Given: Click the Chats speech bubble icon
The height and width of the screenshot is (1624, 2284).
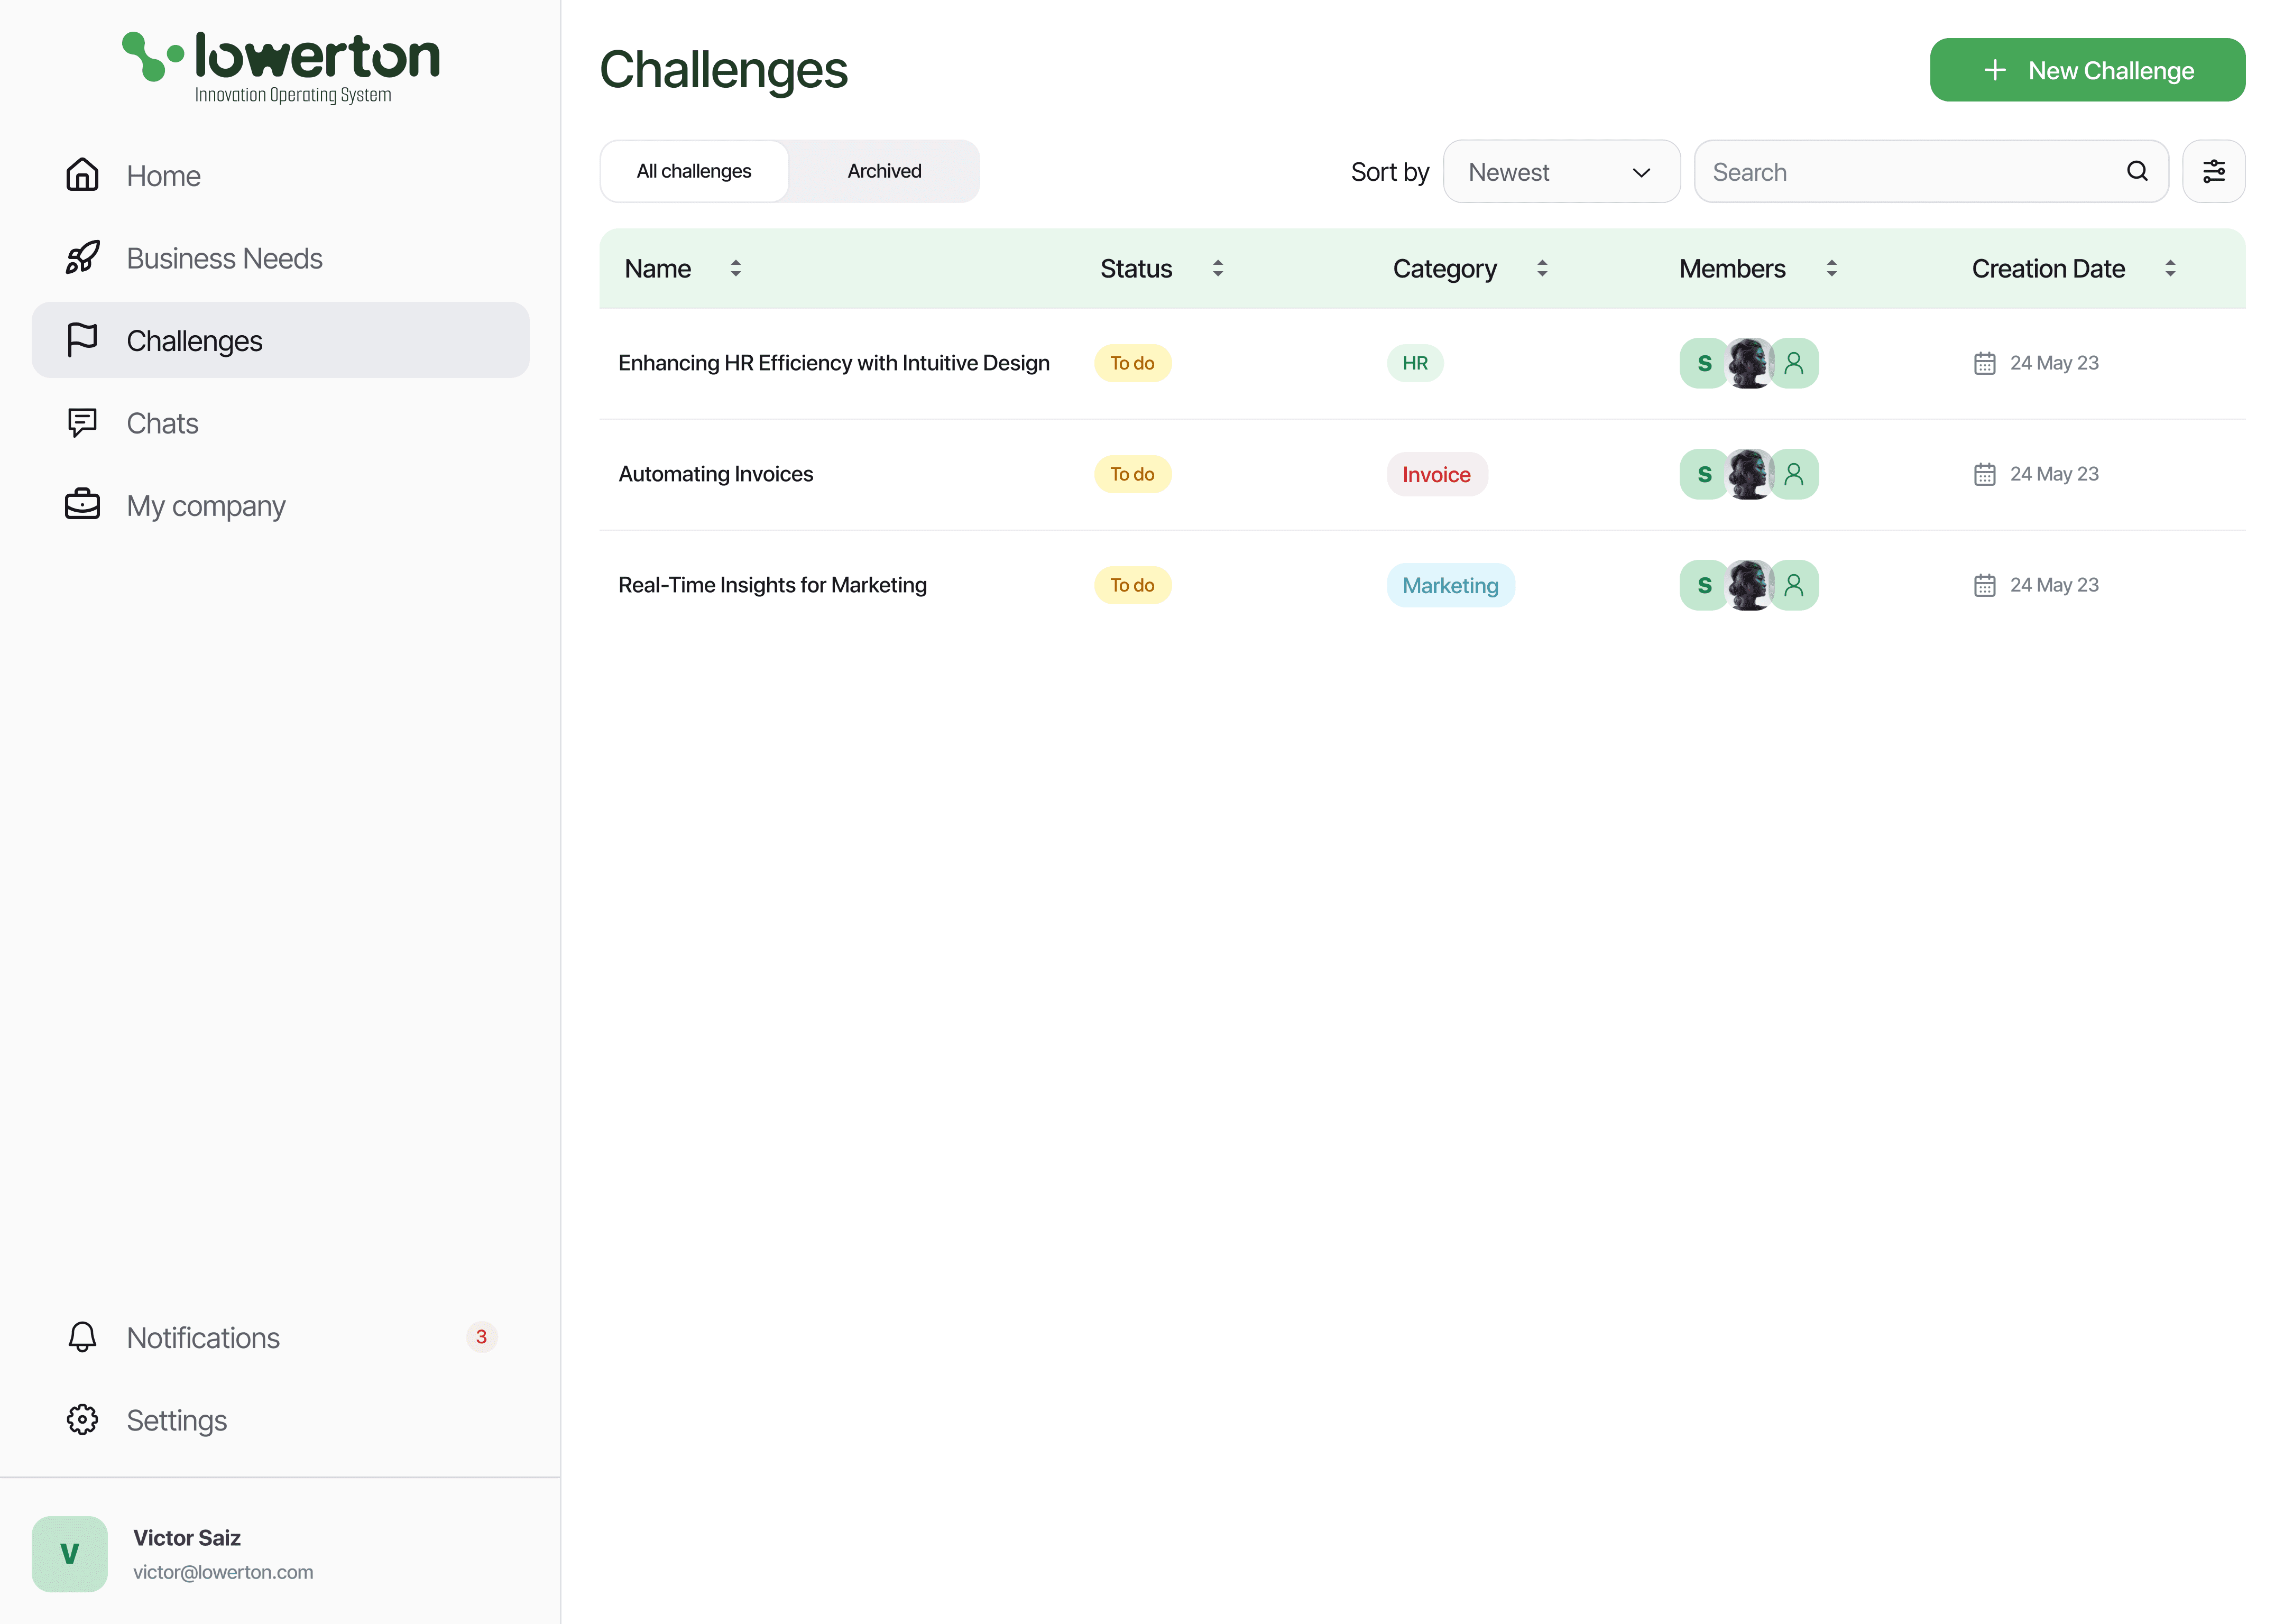Looking at the screenshot, I should coord(82,422).
